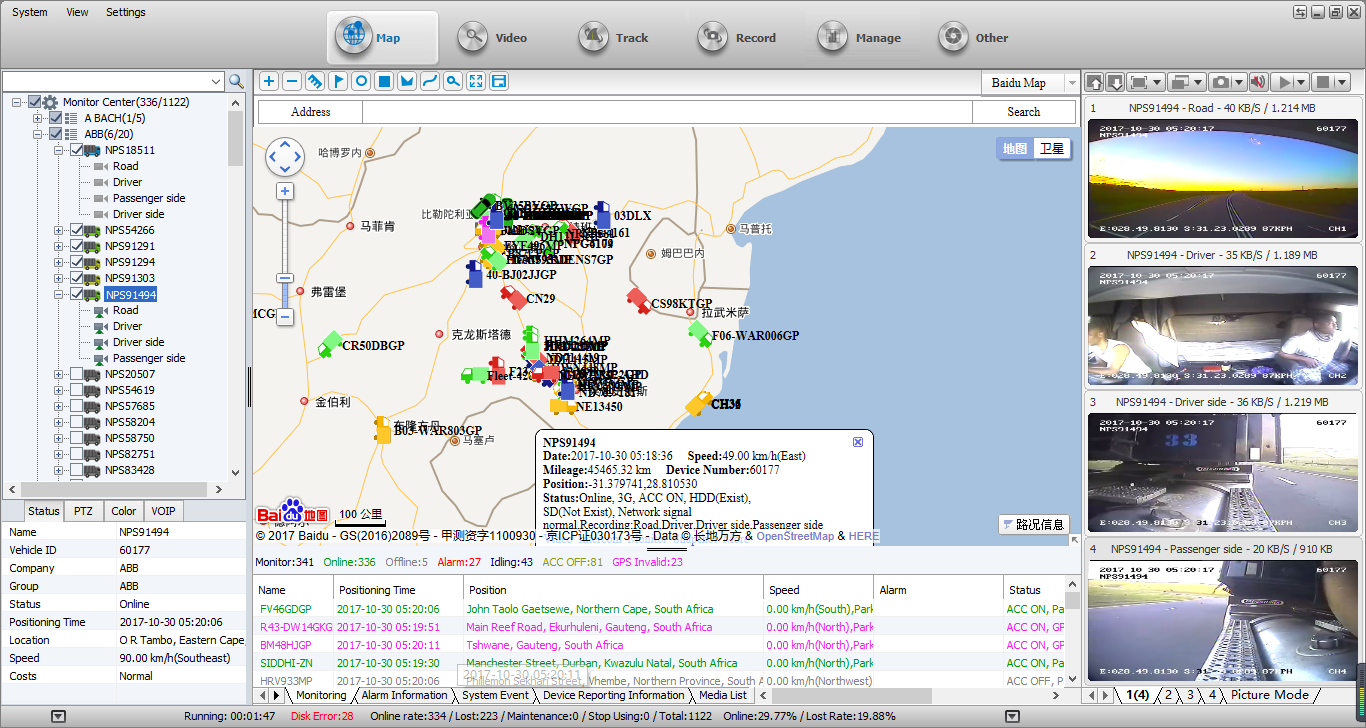1366x728 pixels.
Task: Open the Settings menu
Action: coord(126,12)
